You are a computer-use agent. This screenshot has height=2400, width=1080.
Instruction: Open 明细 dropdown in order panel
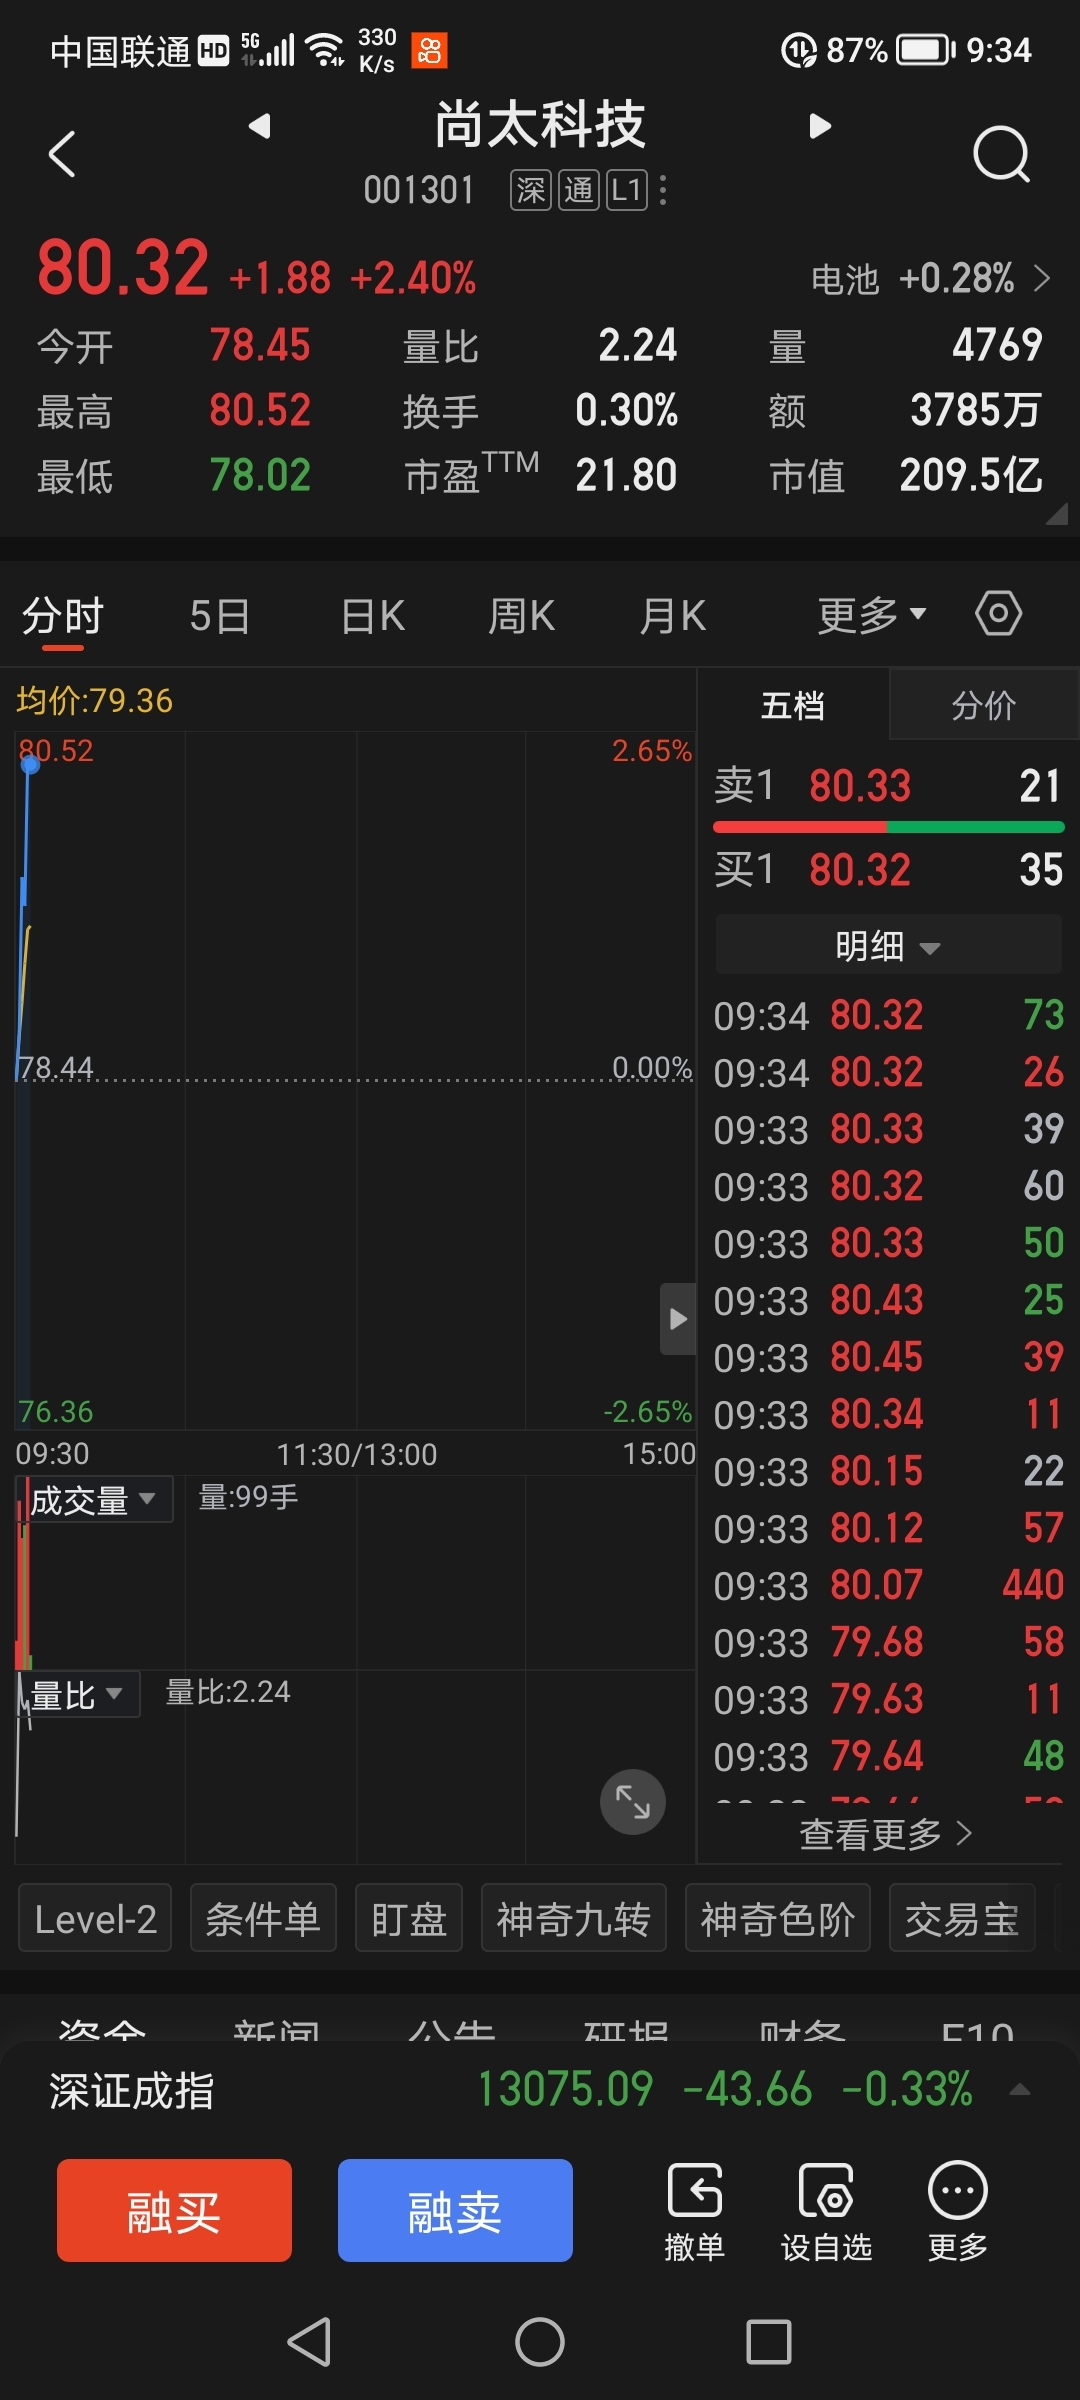888,945
